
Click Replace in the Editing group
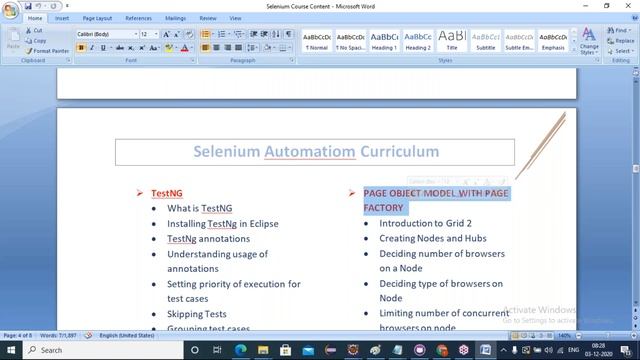[620, 41]
